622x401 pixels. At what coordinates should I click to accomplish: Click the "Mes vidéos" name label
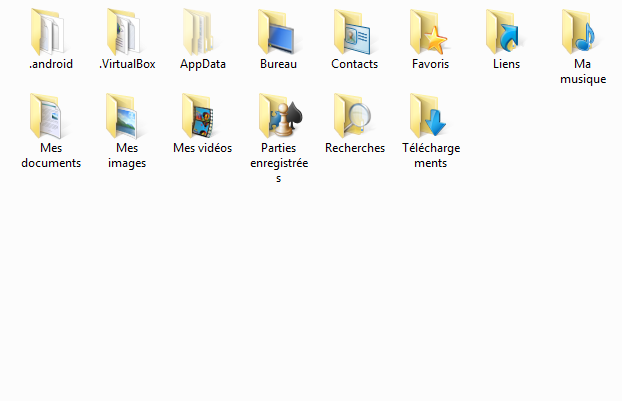click(203, 148)
